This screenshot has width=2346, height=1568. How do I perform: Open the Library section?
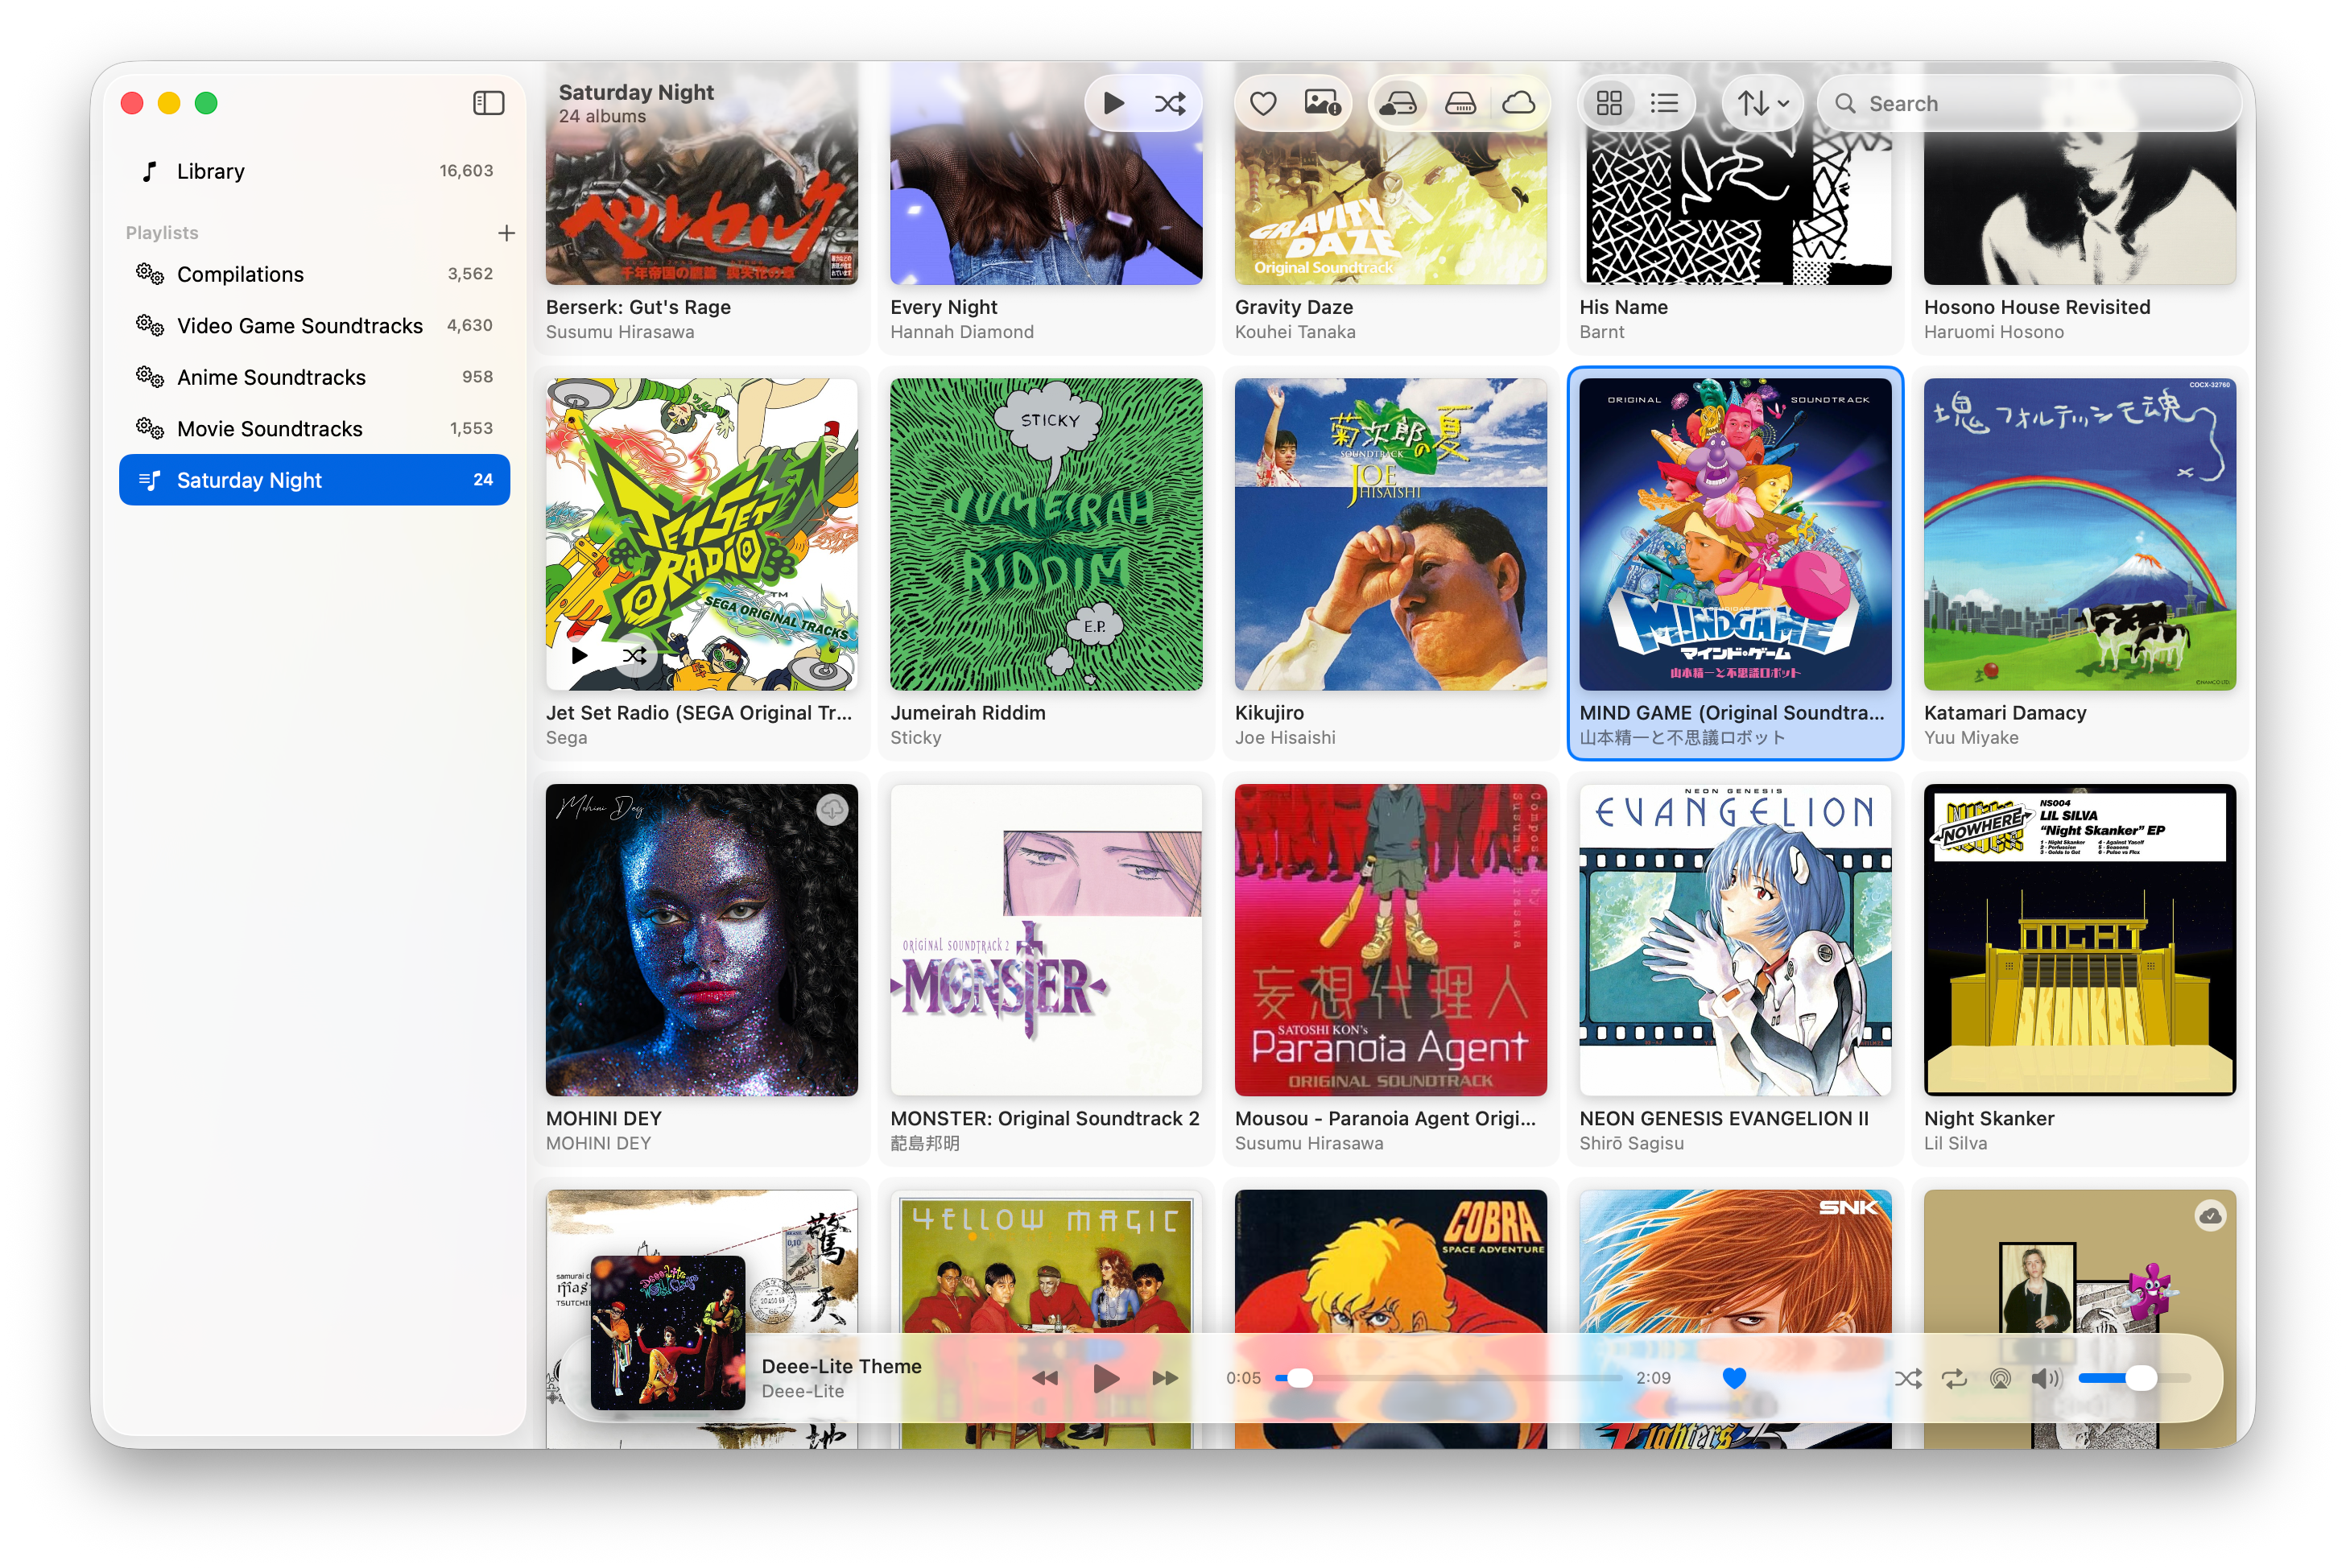314,171
